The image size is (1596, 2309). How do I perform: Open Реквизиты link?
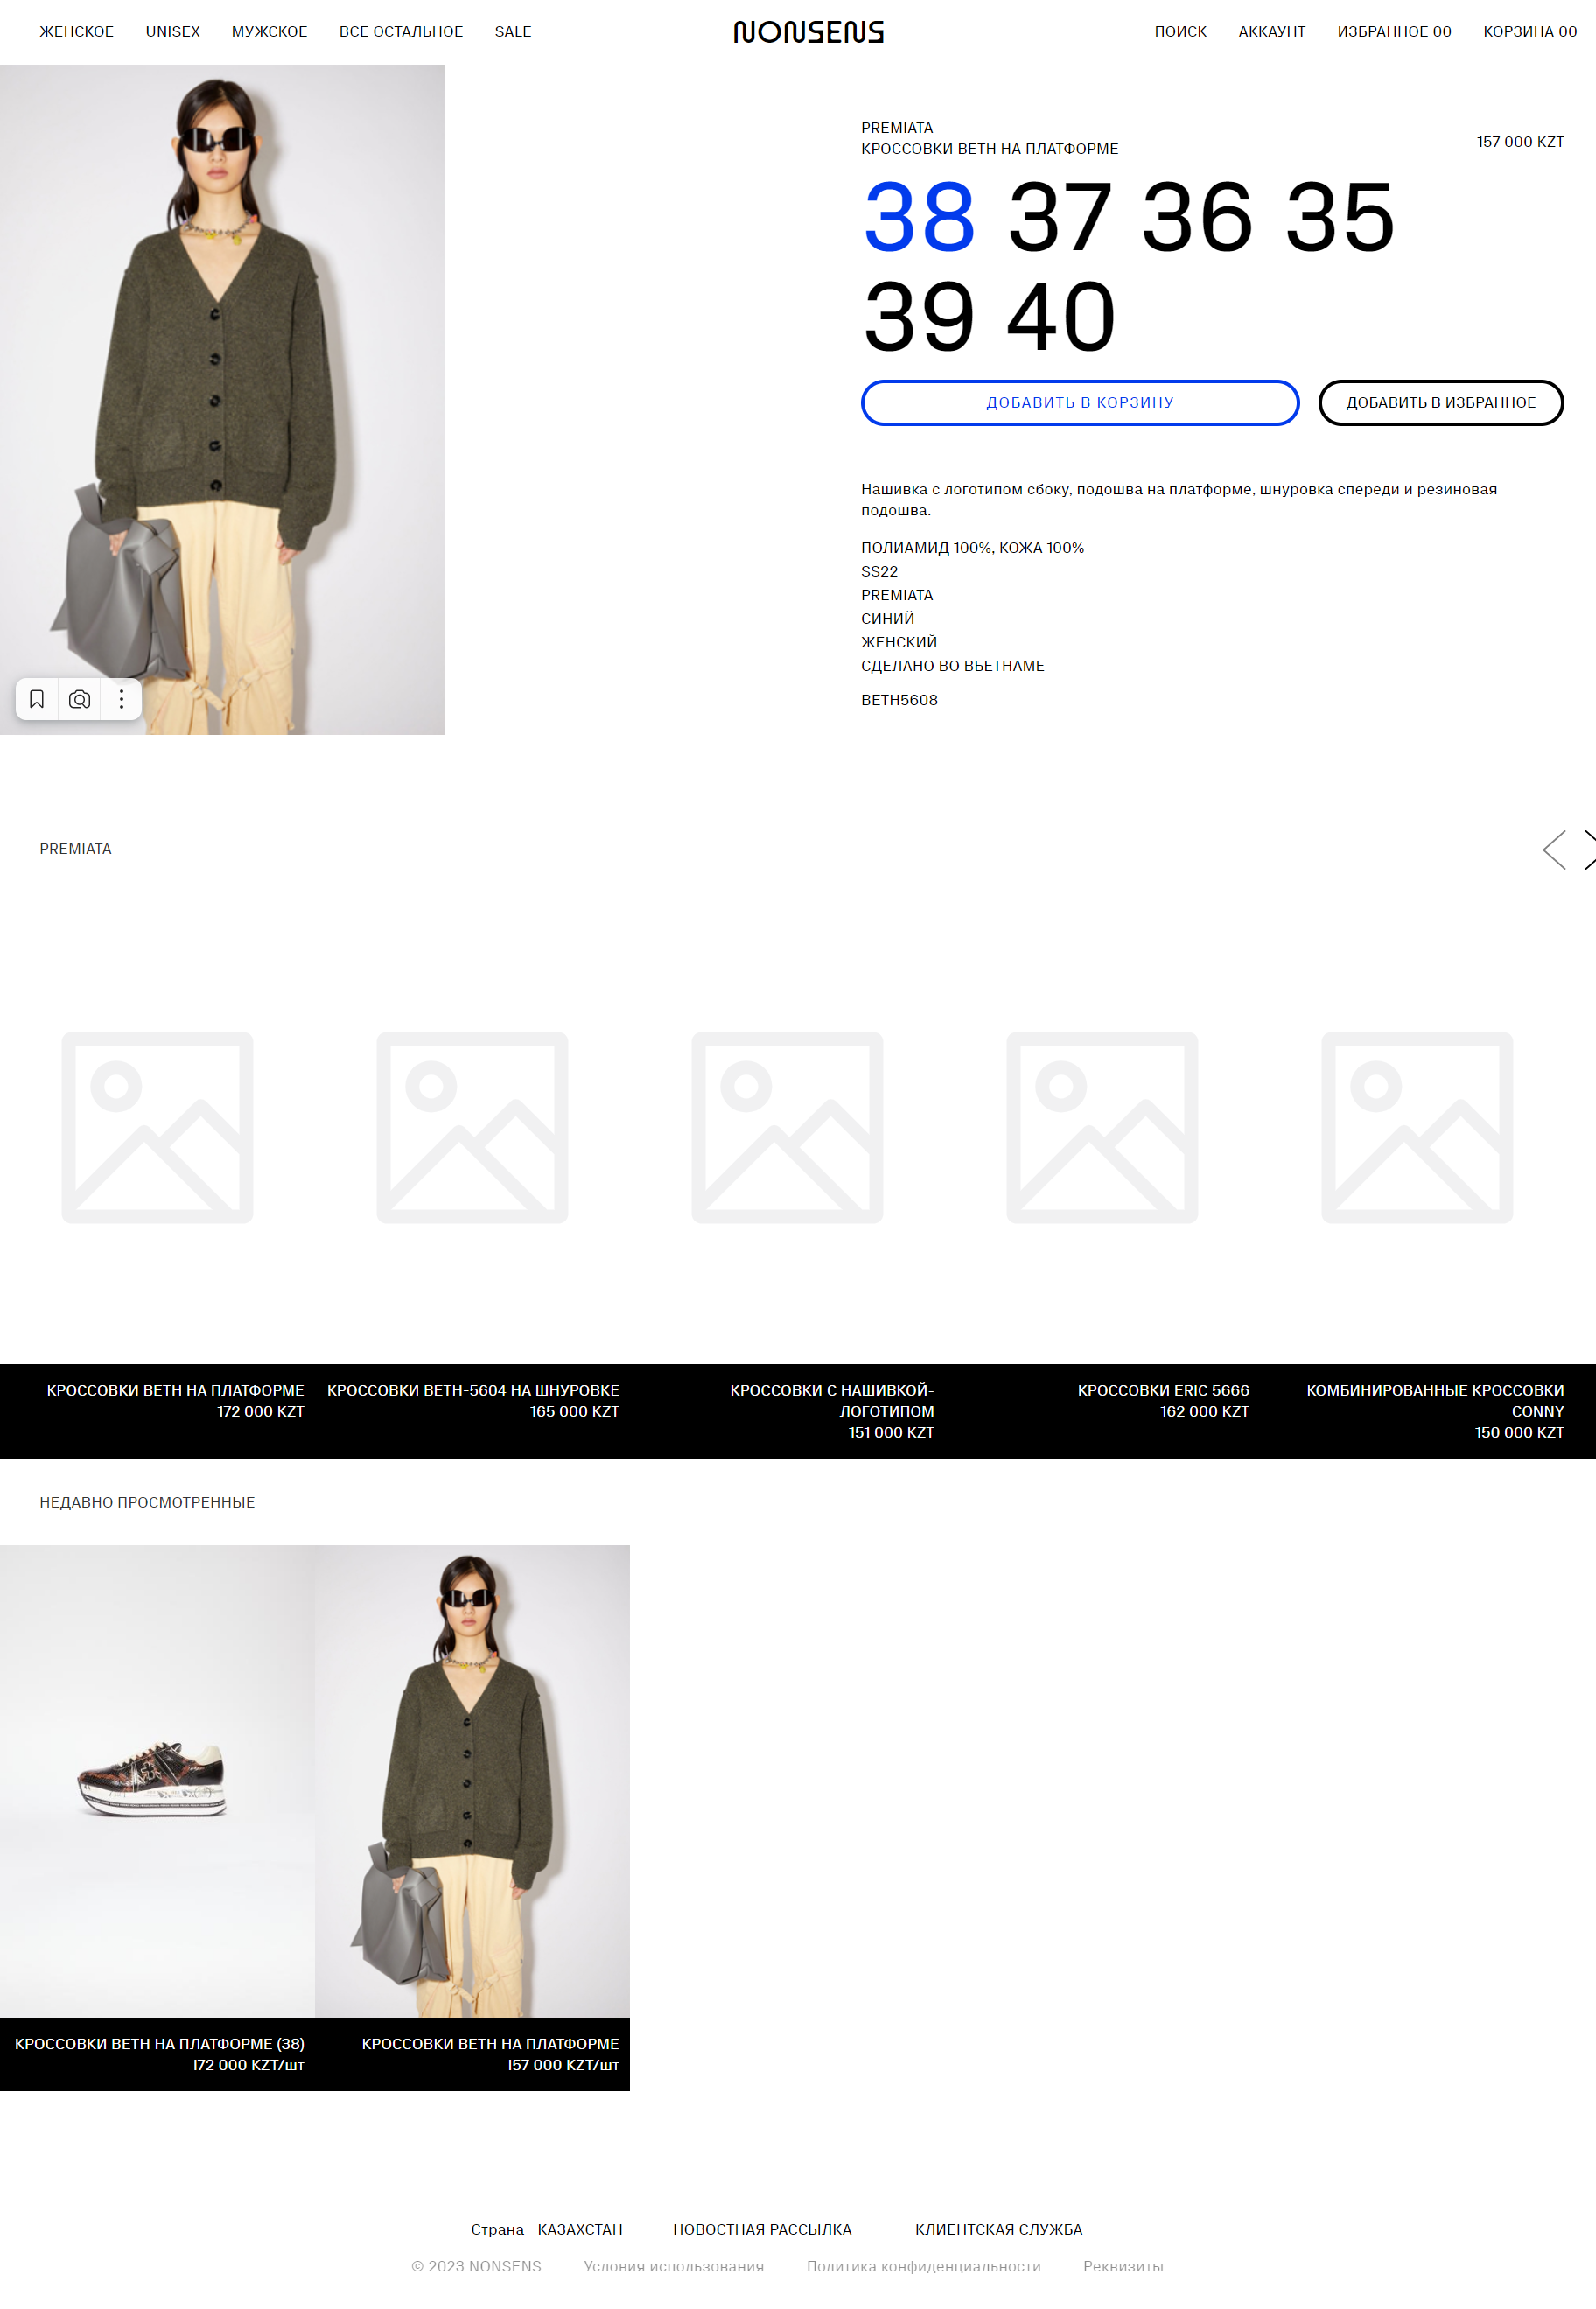coord(1123,2266)
